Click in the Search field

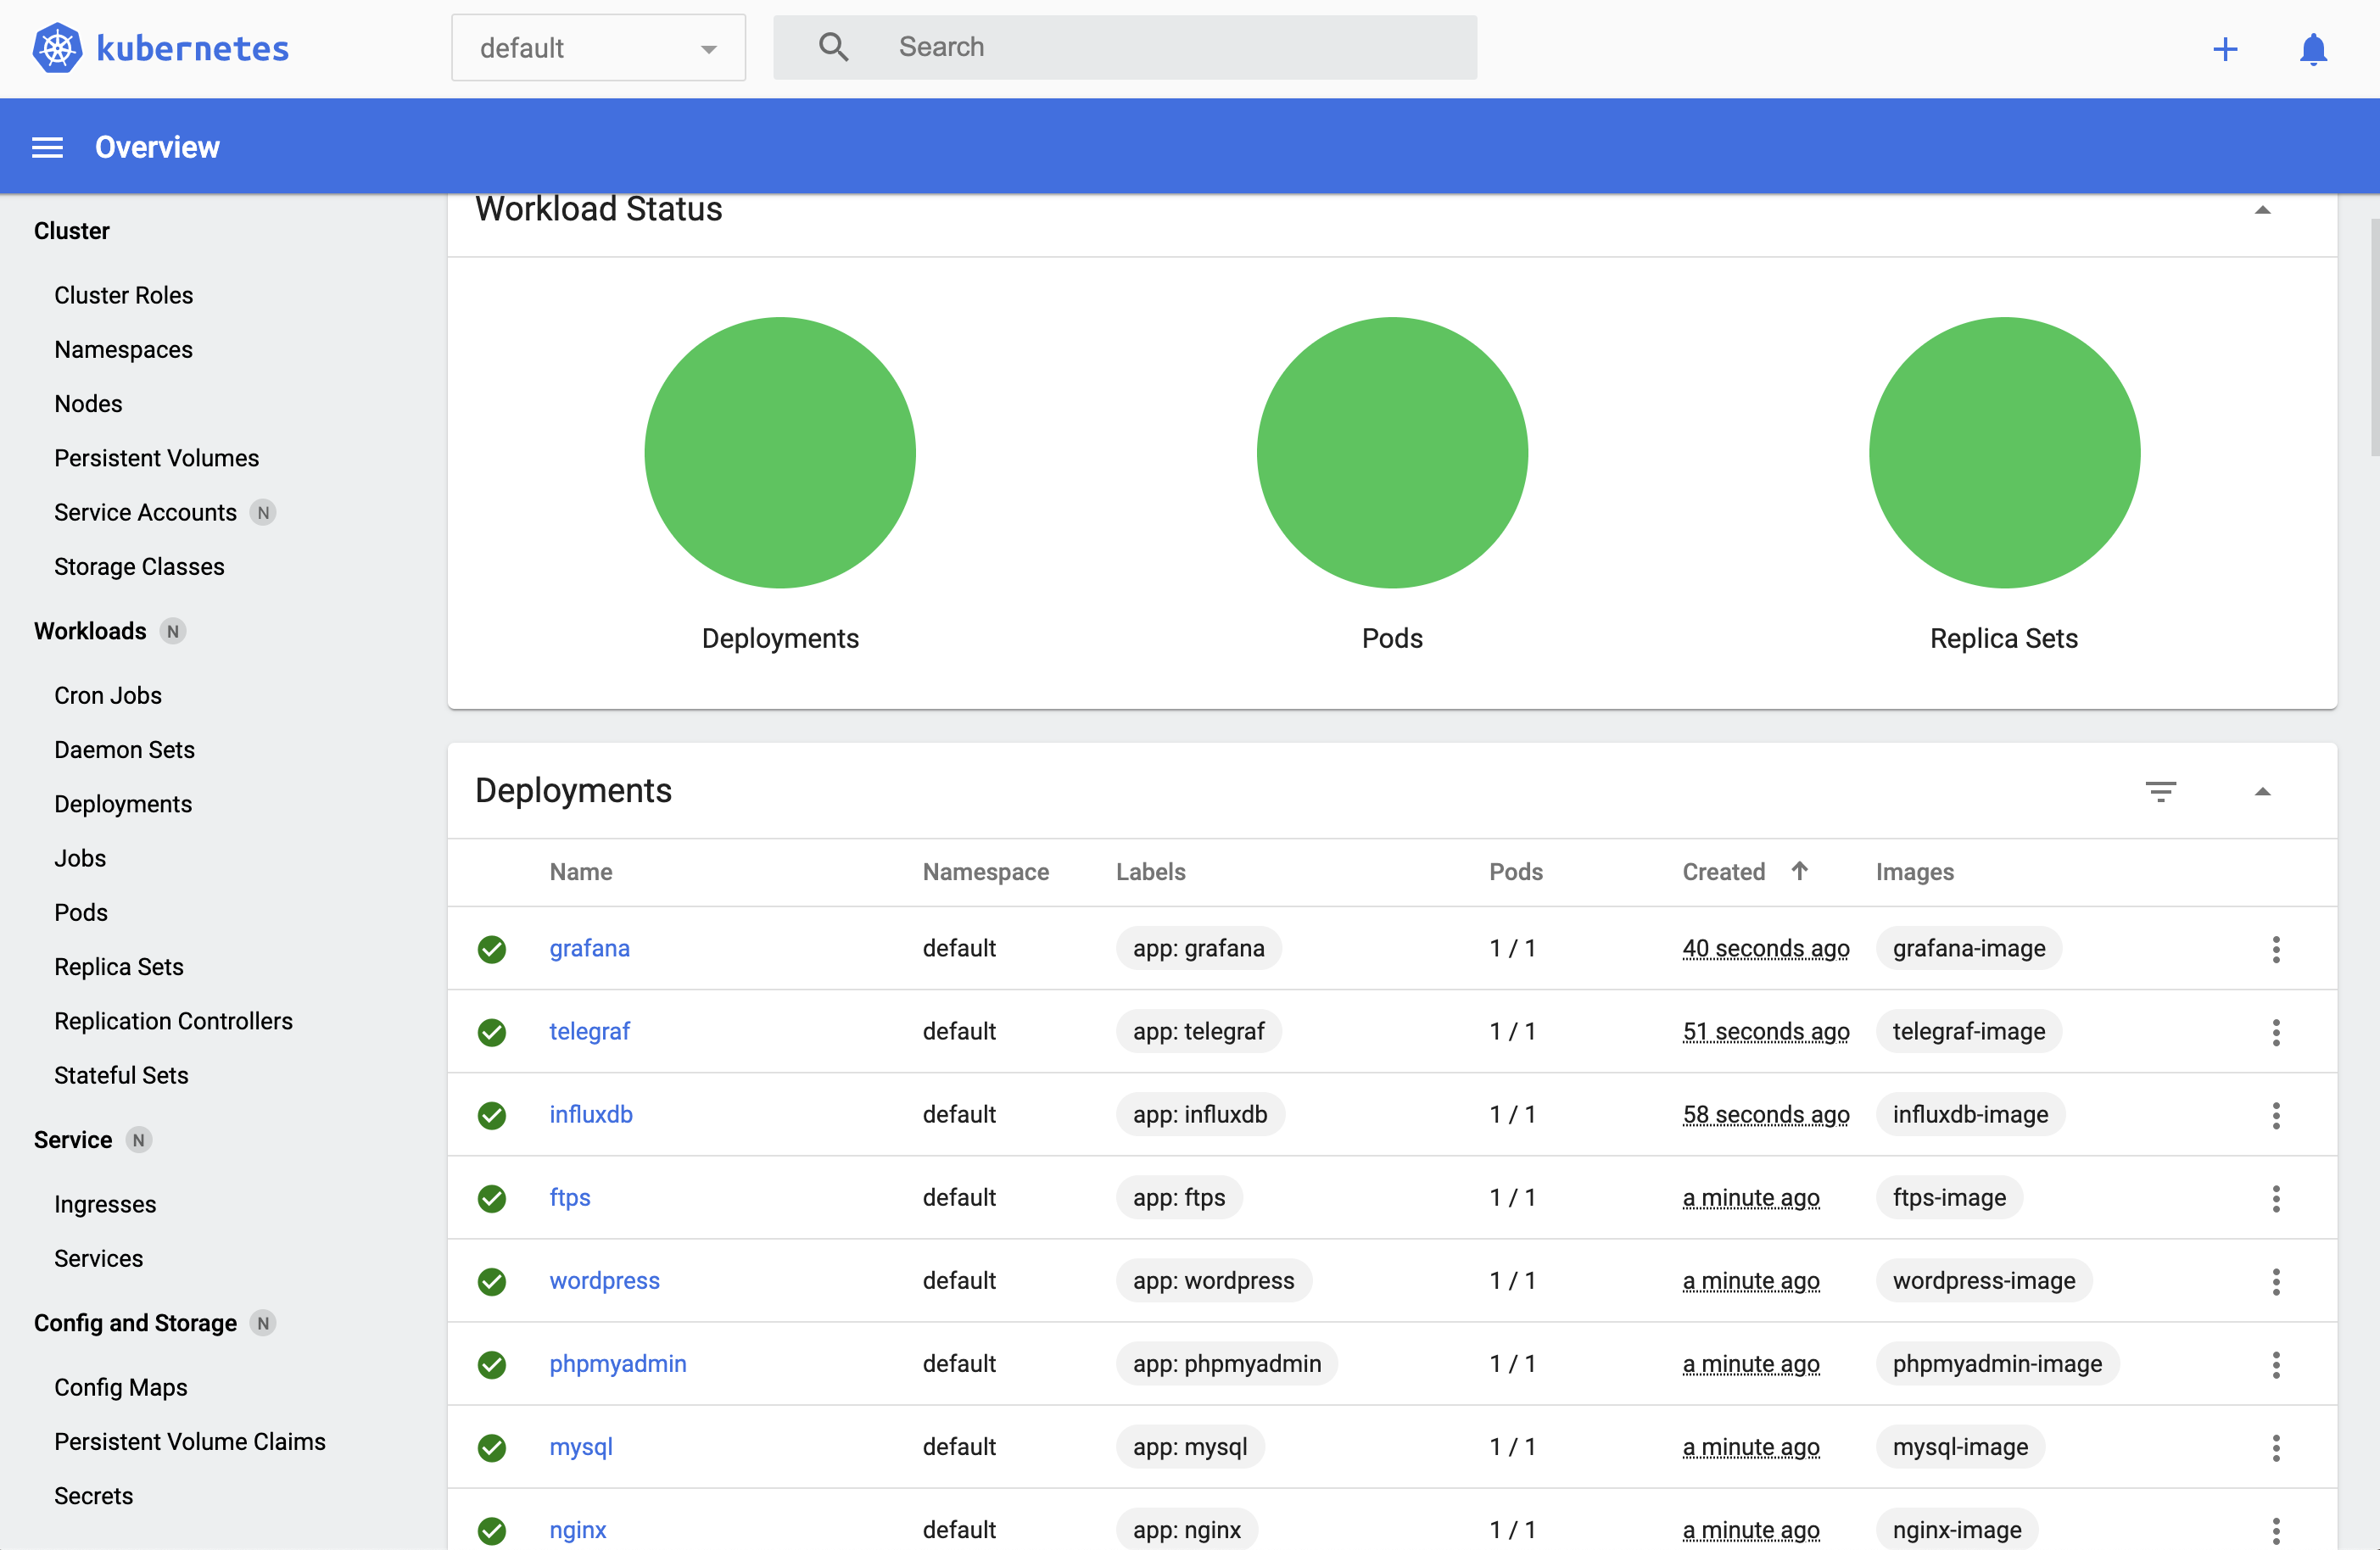point(1125,47)
